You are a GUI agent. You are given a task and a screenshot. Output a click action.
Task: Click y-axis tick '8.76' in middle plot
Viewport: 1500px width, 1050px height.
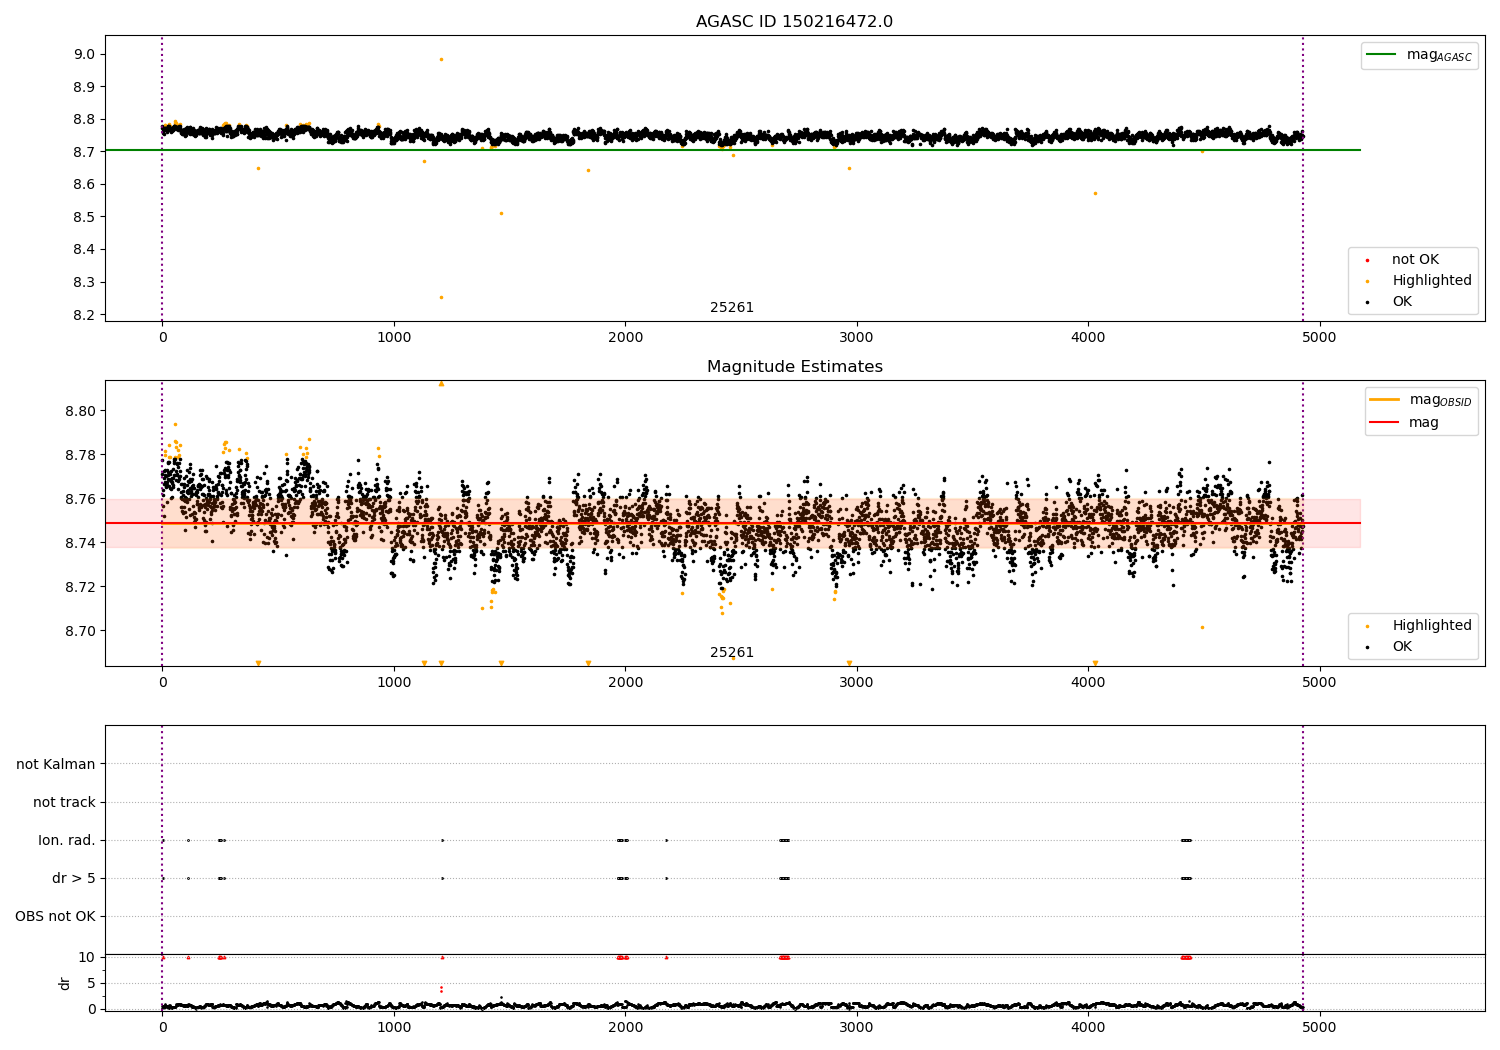(82, 499)
